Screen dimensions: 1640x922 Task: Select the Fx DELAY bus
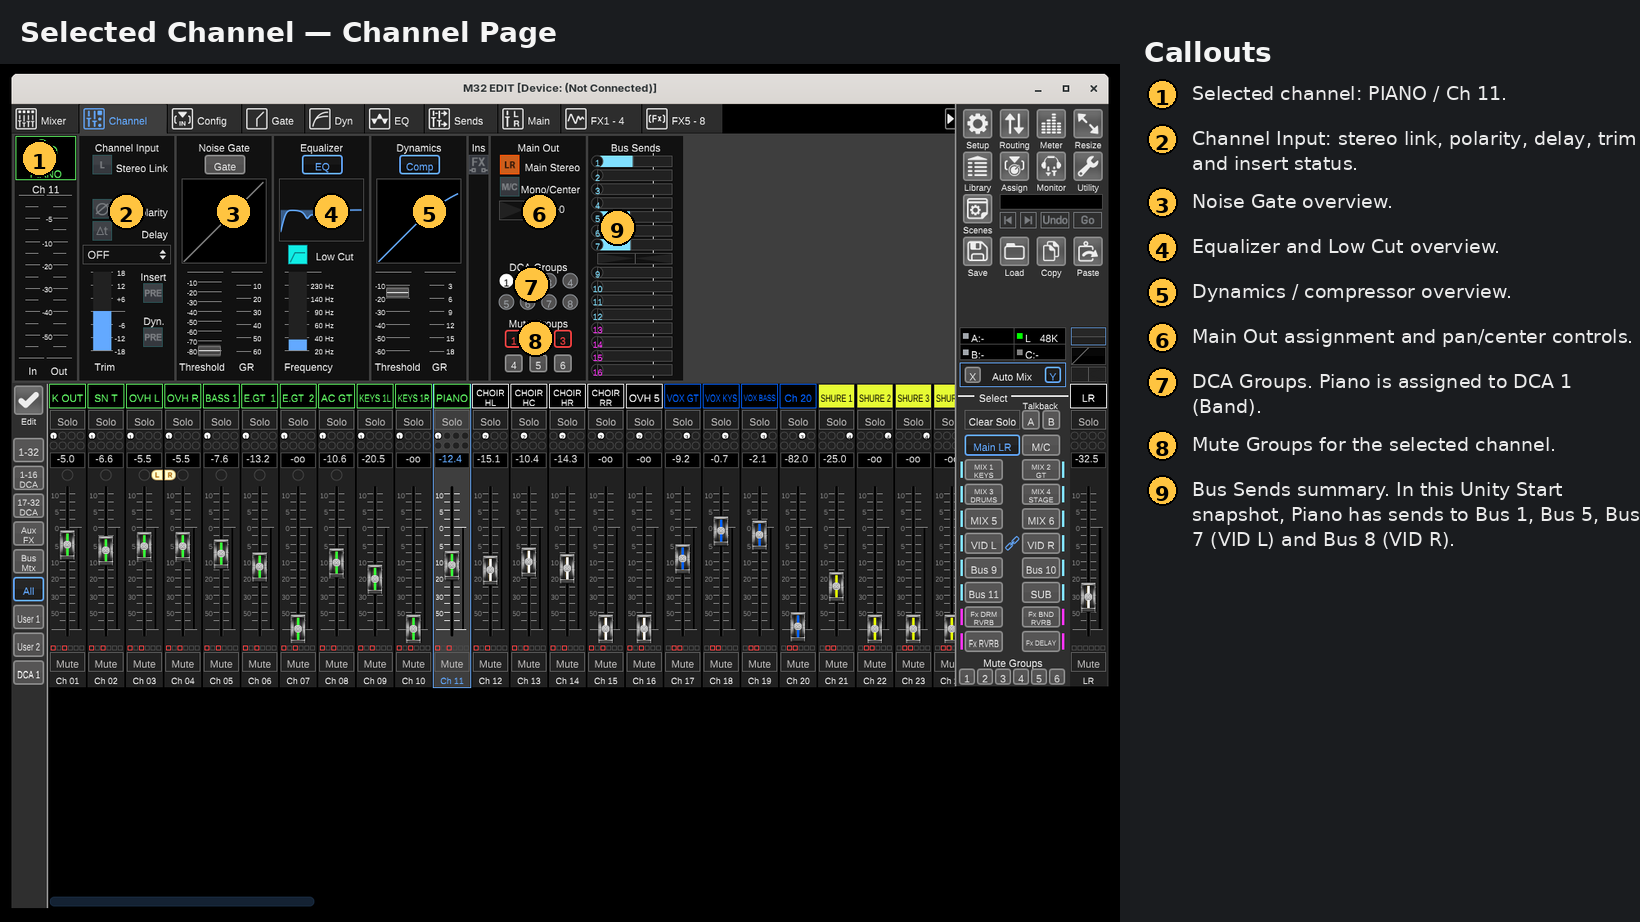tap(1041, 642)
